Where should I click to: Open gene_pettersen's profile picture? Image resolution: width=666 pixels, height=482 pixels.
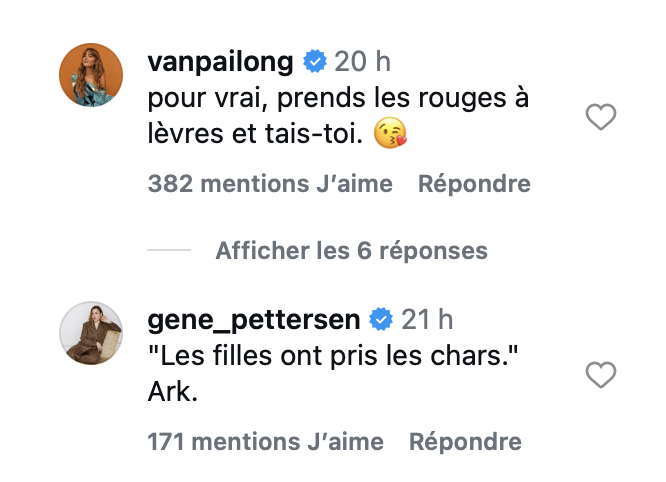coord(91,332)
